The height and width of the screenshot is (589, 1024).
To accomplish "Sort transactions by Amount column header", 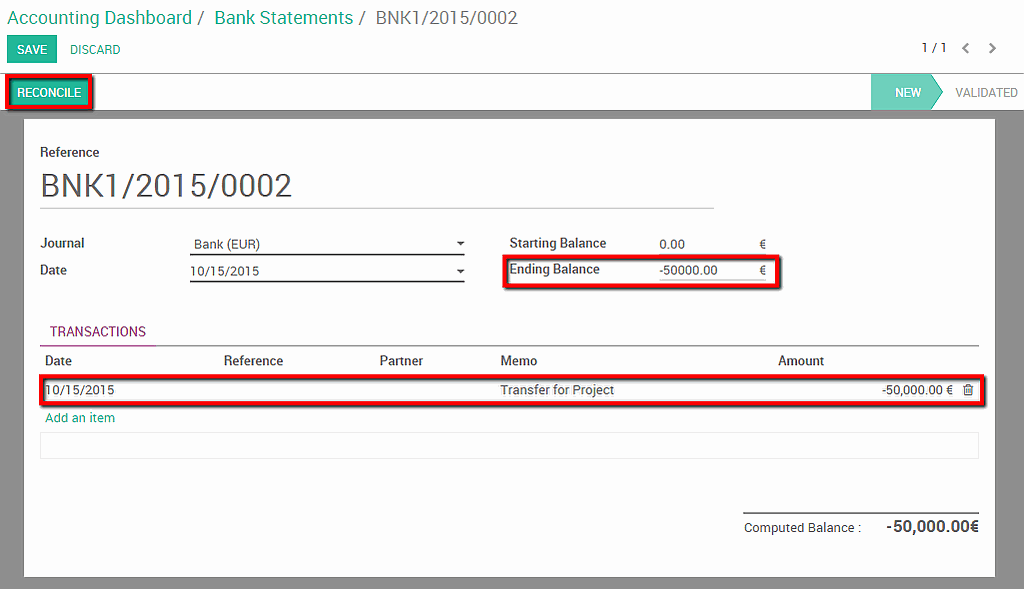I will (x=801, y=361).
